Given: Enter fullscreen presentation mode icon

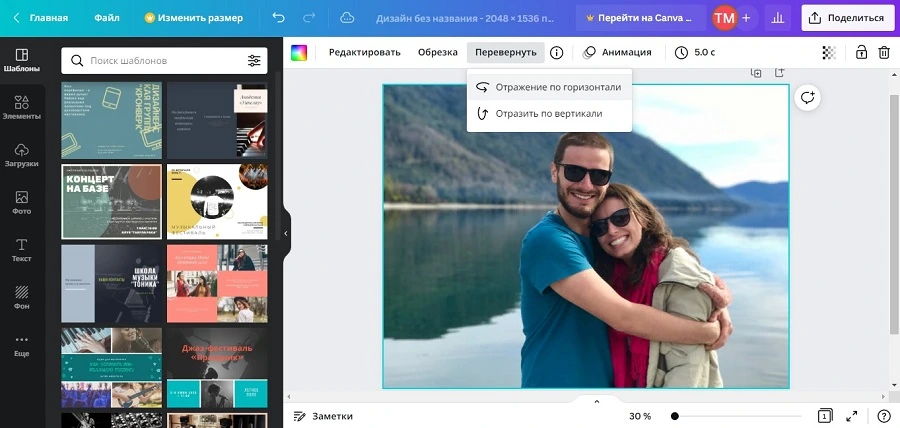Looking at the screenshot, I should pos(852,416).
